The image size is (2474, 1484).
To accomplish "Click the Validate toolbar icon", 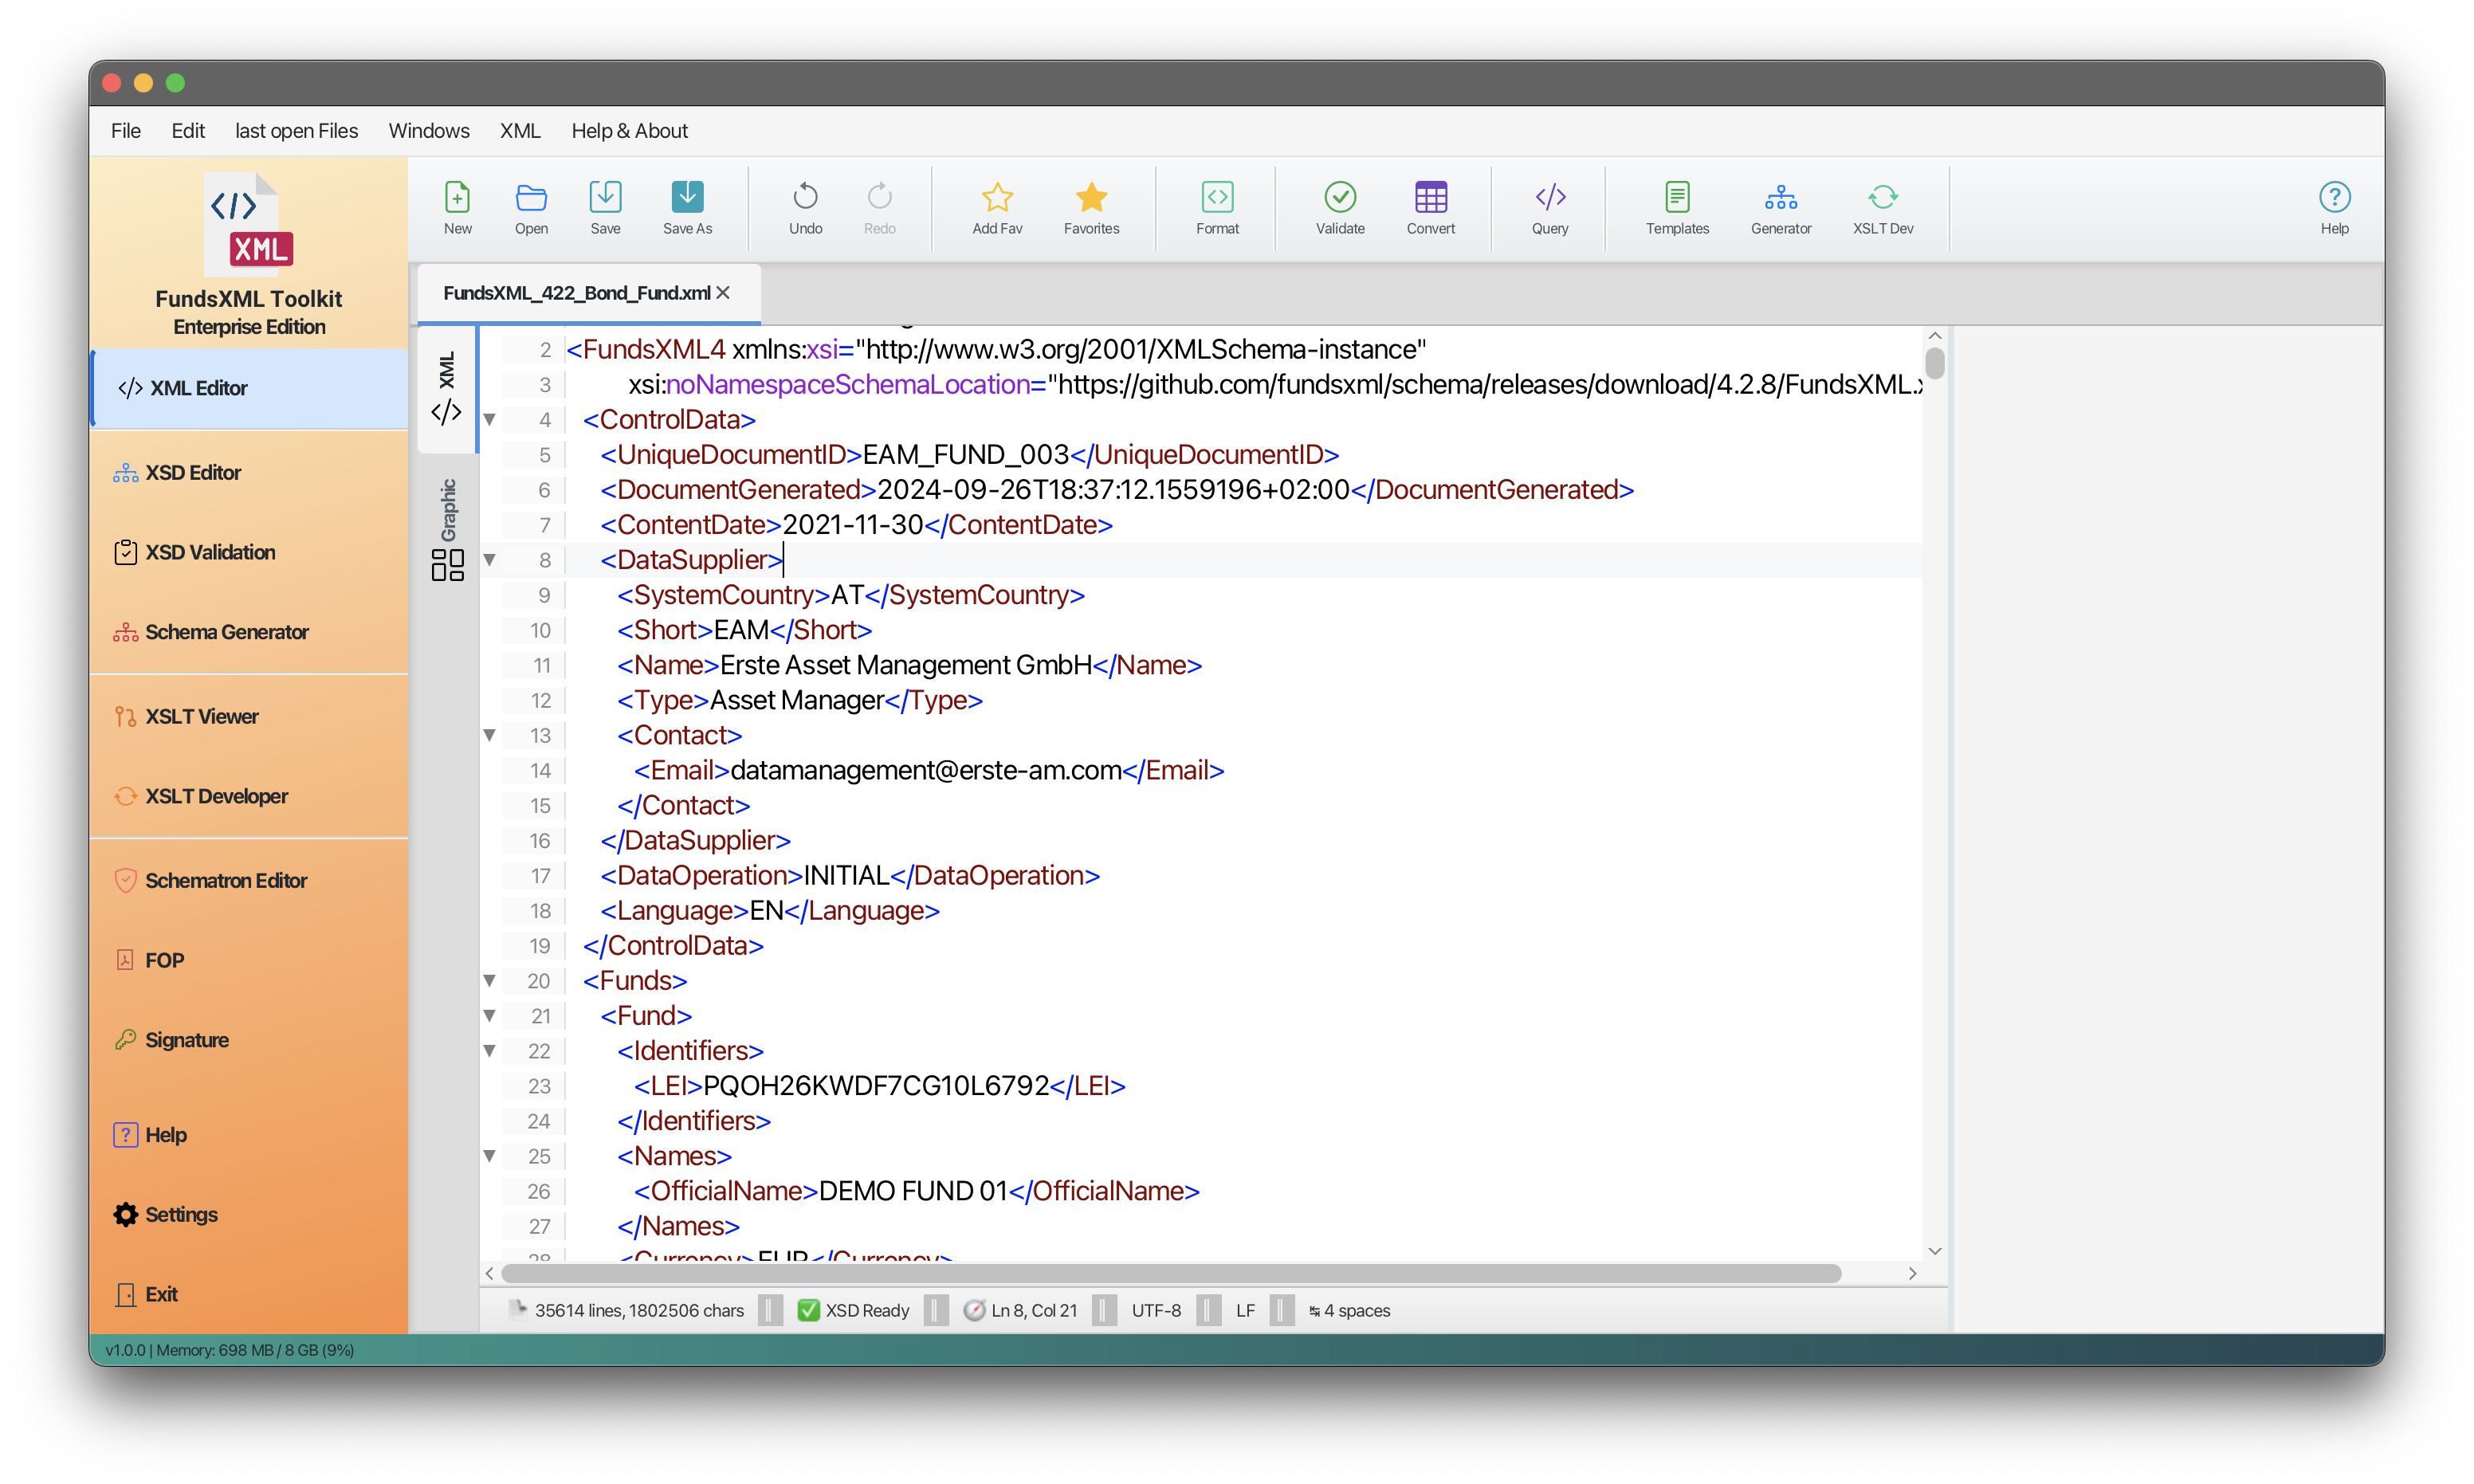I will coord(1339,198).
